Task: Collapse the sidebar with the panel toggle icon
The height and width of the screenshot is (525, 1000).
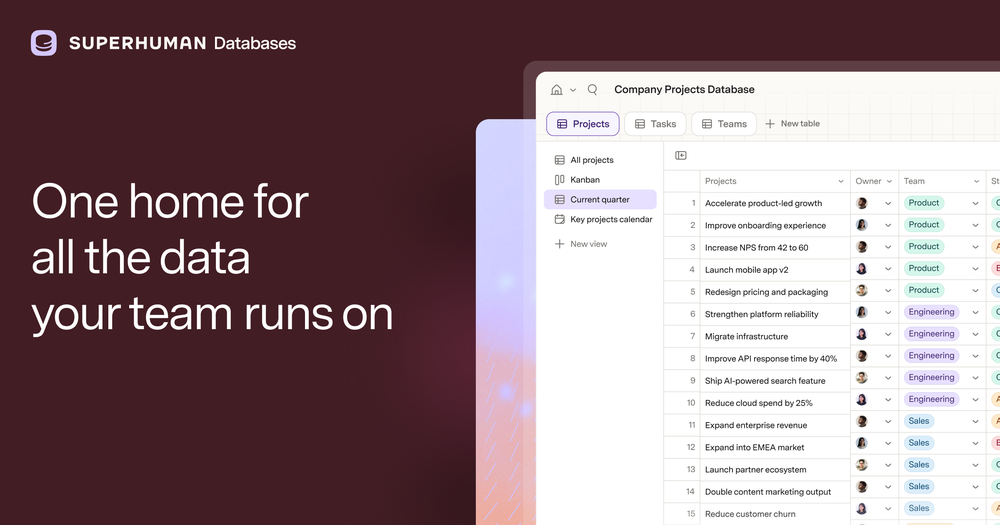Action: coord(680,156)
